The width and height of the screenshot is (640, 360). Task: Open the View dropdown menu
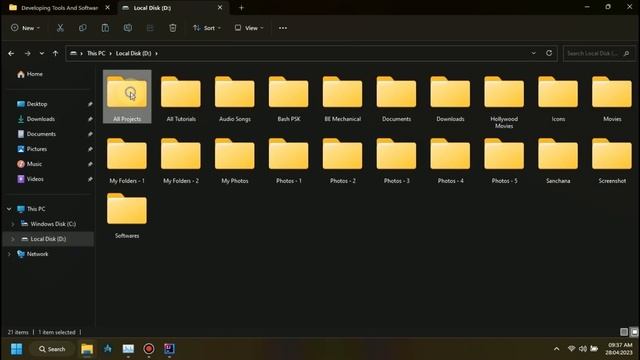pos(249,28)
